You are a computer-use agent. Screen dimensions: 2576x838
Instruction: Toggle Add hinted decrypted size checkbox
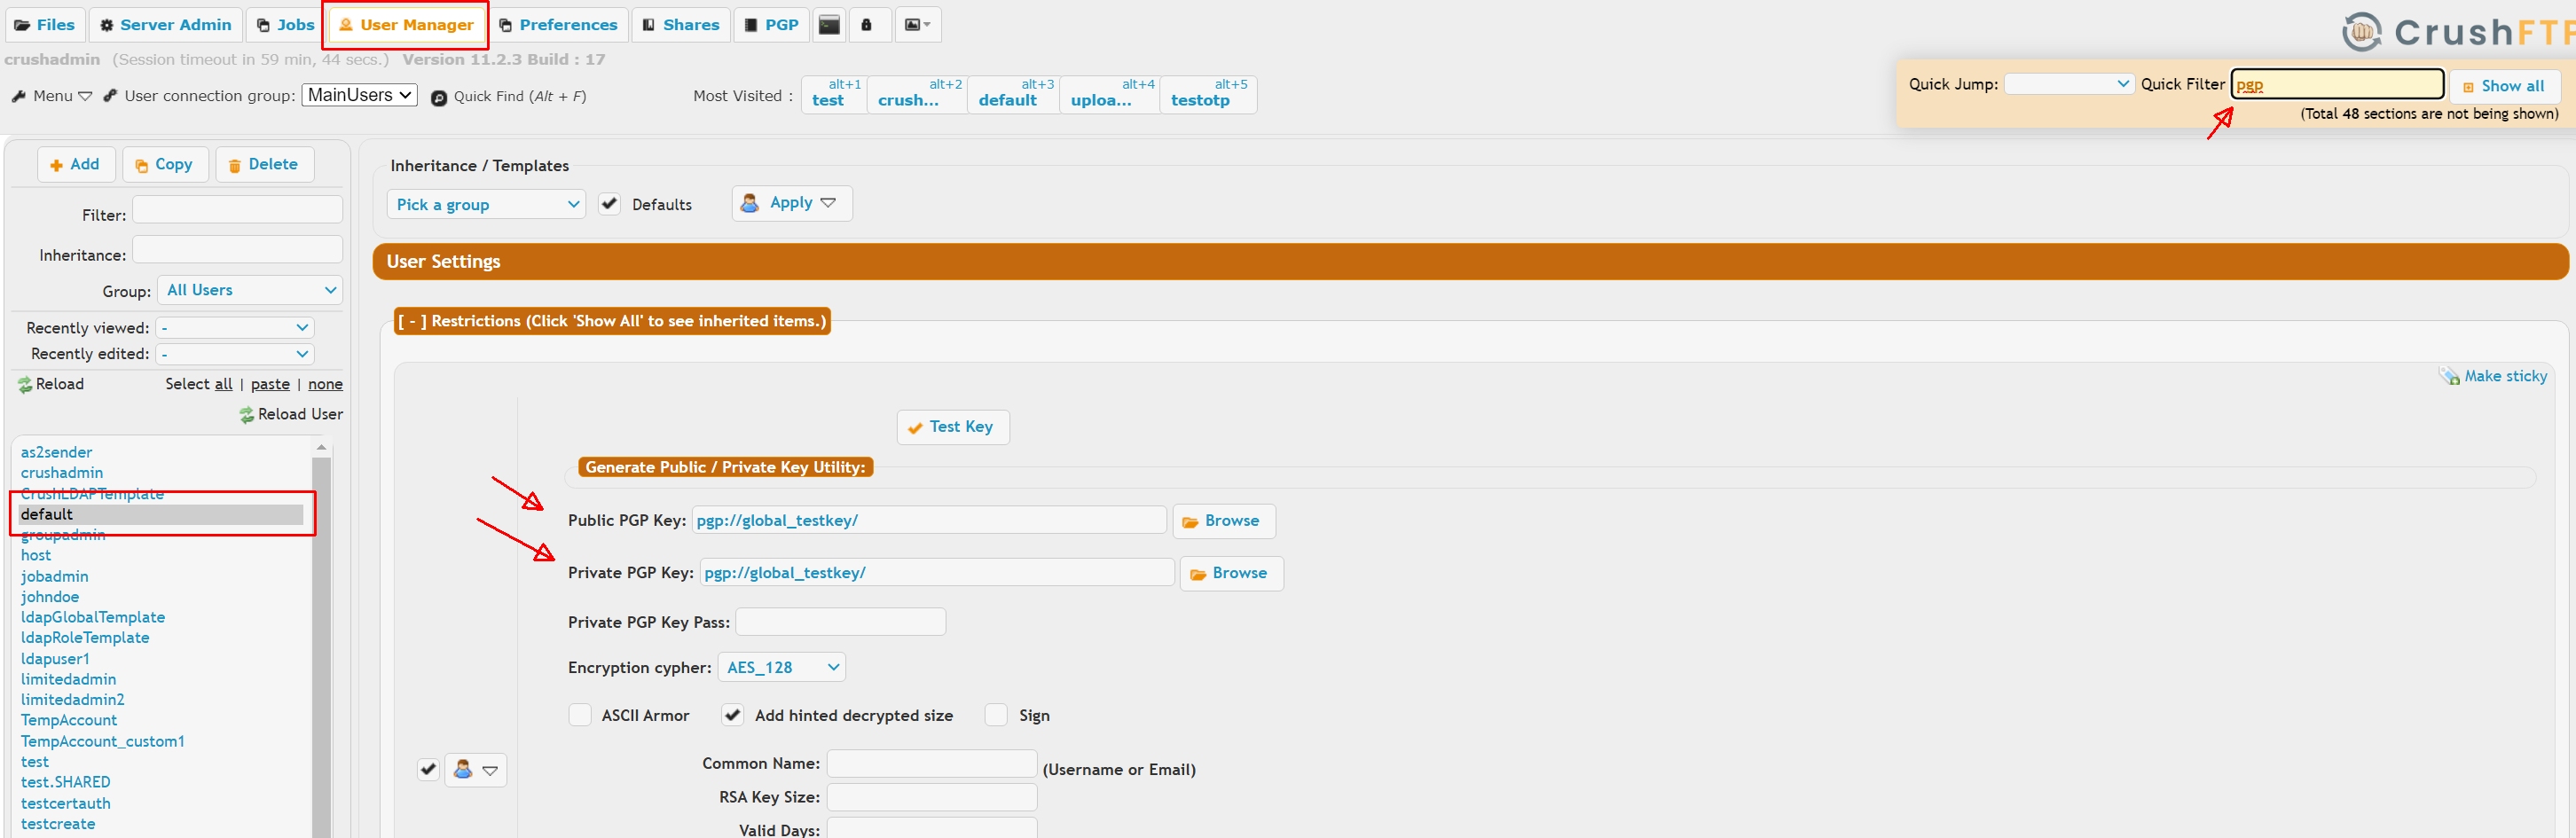click(732, 715)
